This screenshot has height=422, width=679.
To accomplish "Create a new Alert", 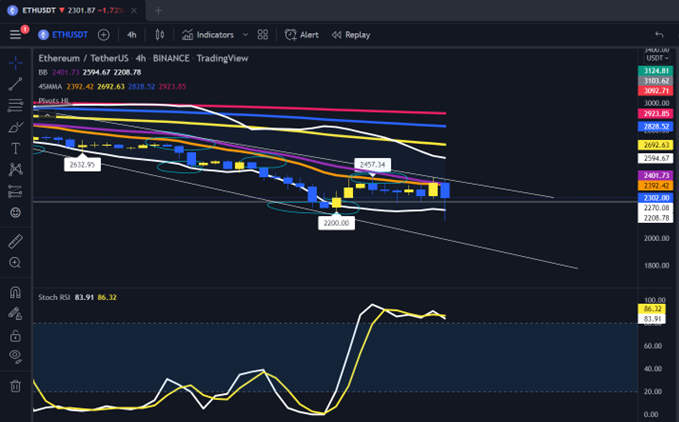I will 301,35.
